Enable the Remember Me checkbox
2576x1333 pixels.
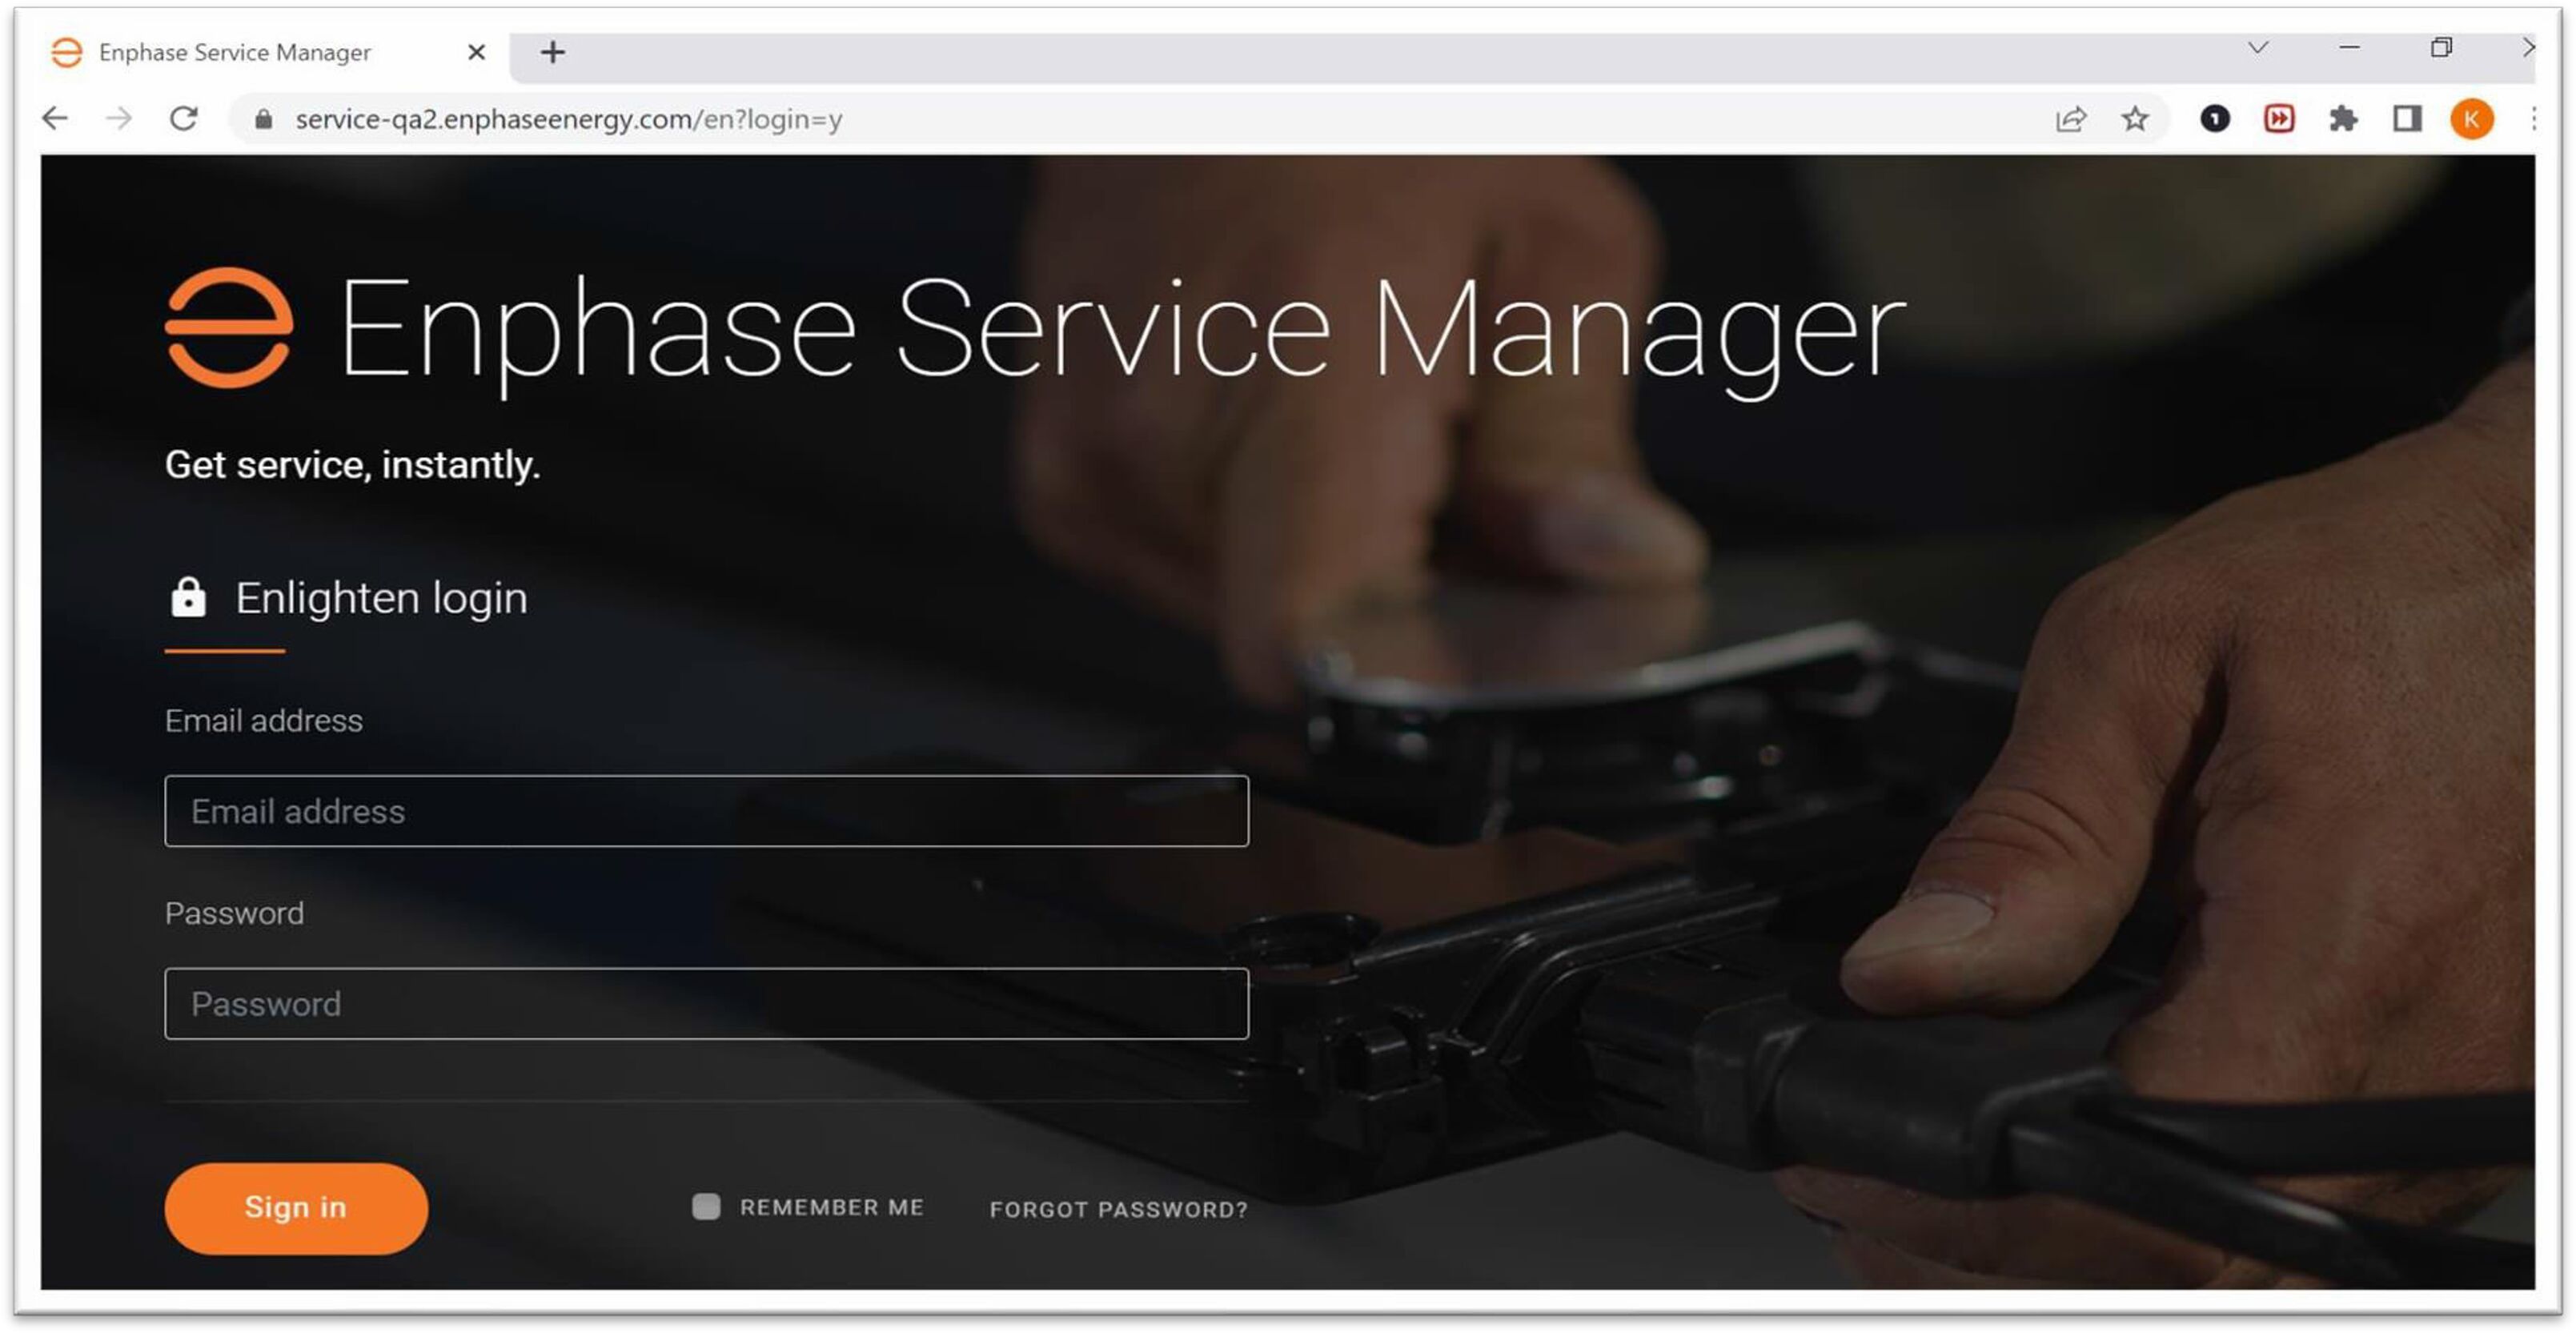(x=706, y=1207)
